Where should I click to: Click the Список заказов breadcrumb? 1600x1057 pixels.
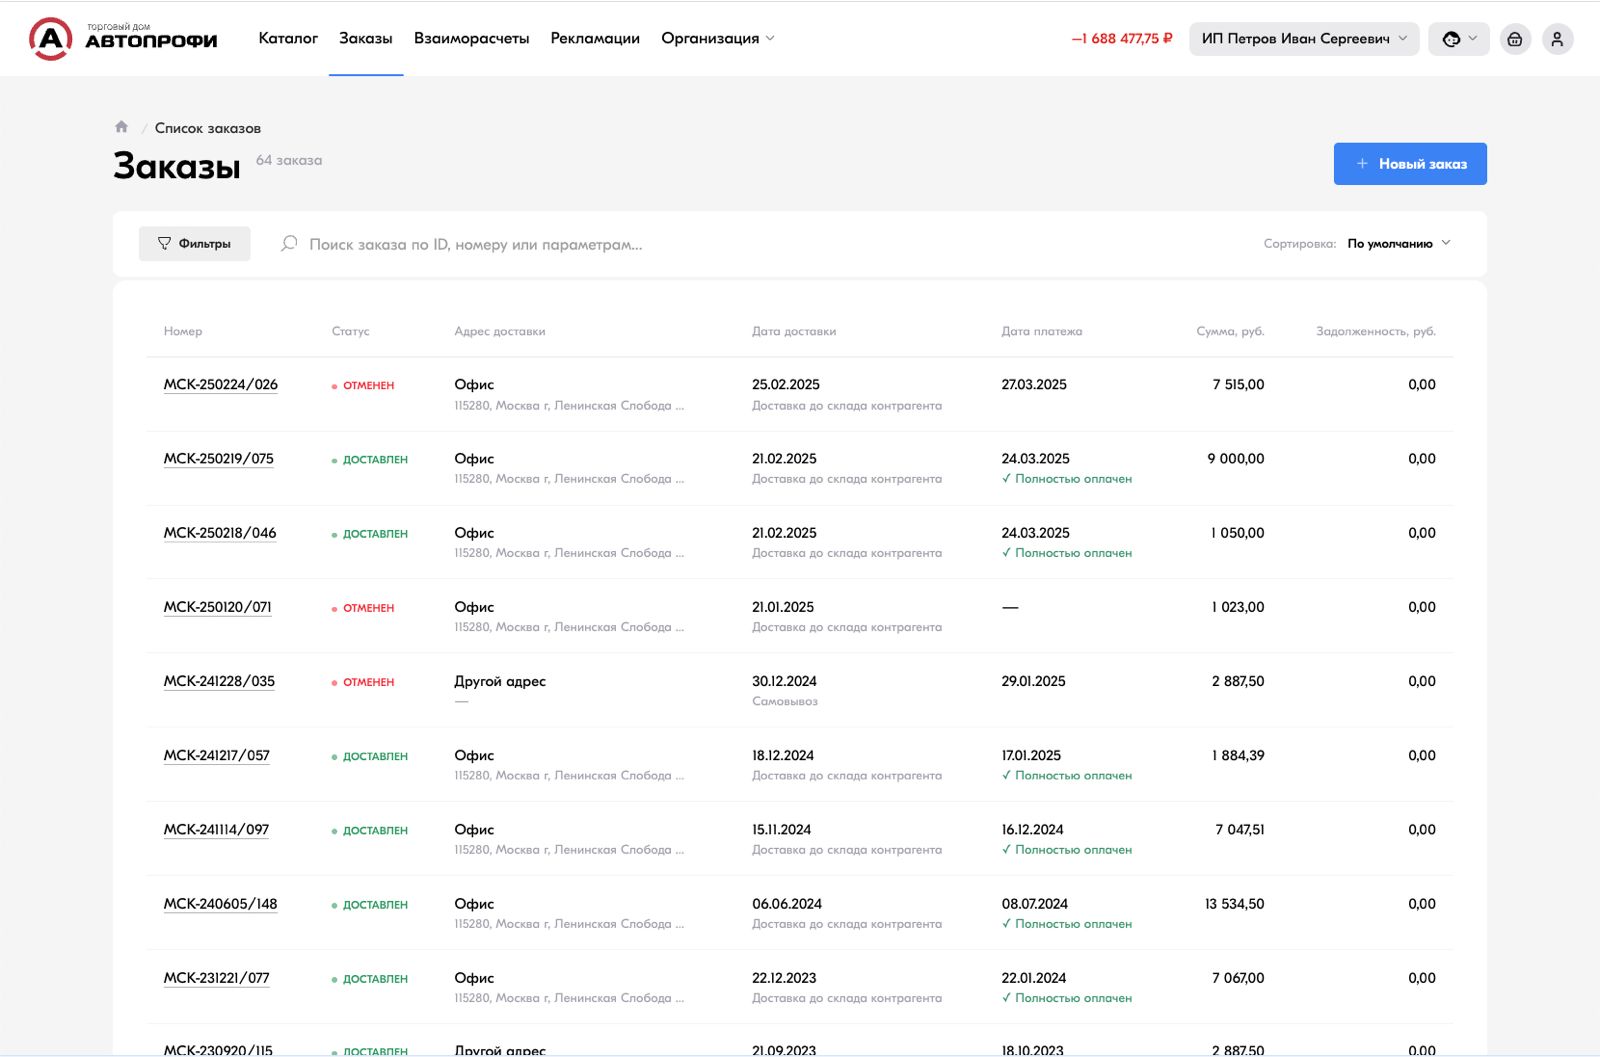207,128
